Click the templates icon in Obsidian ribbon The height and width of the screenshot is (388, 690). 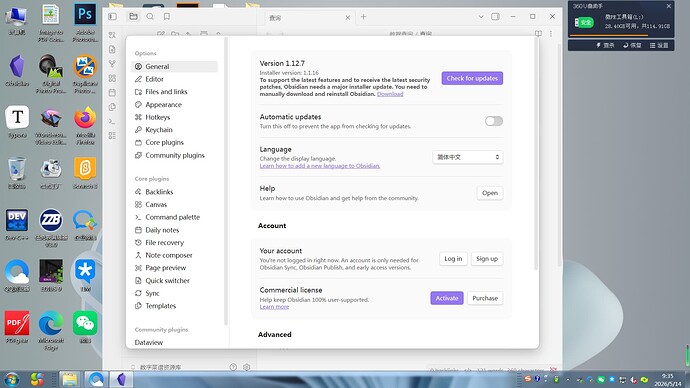click(x=112, y=107)
